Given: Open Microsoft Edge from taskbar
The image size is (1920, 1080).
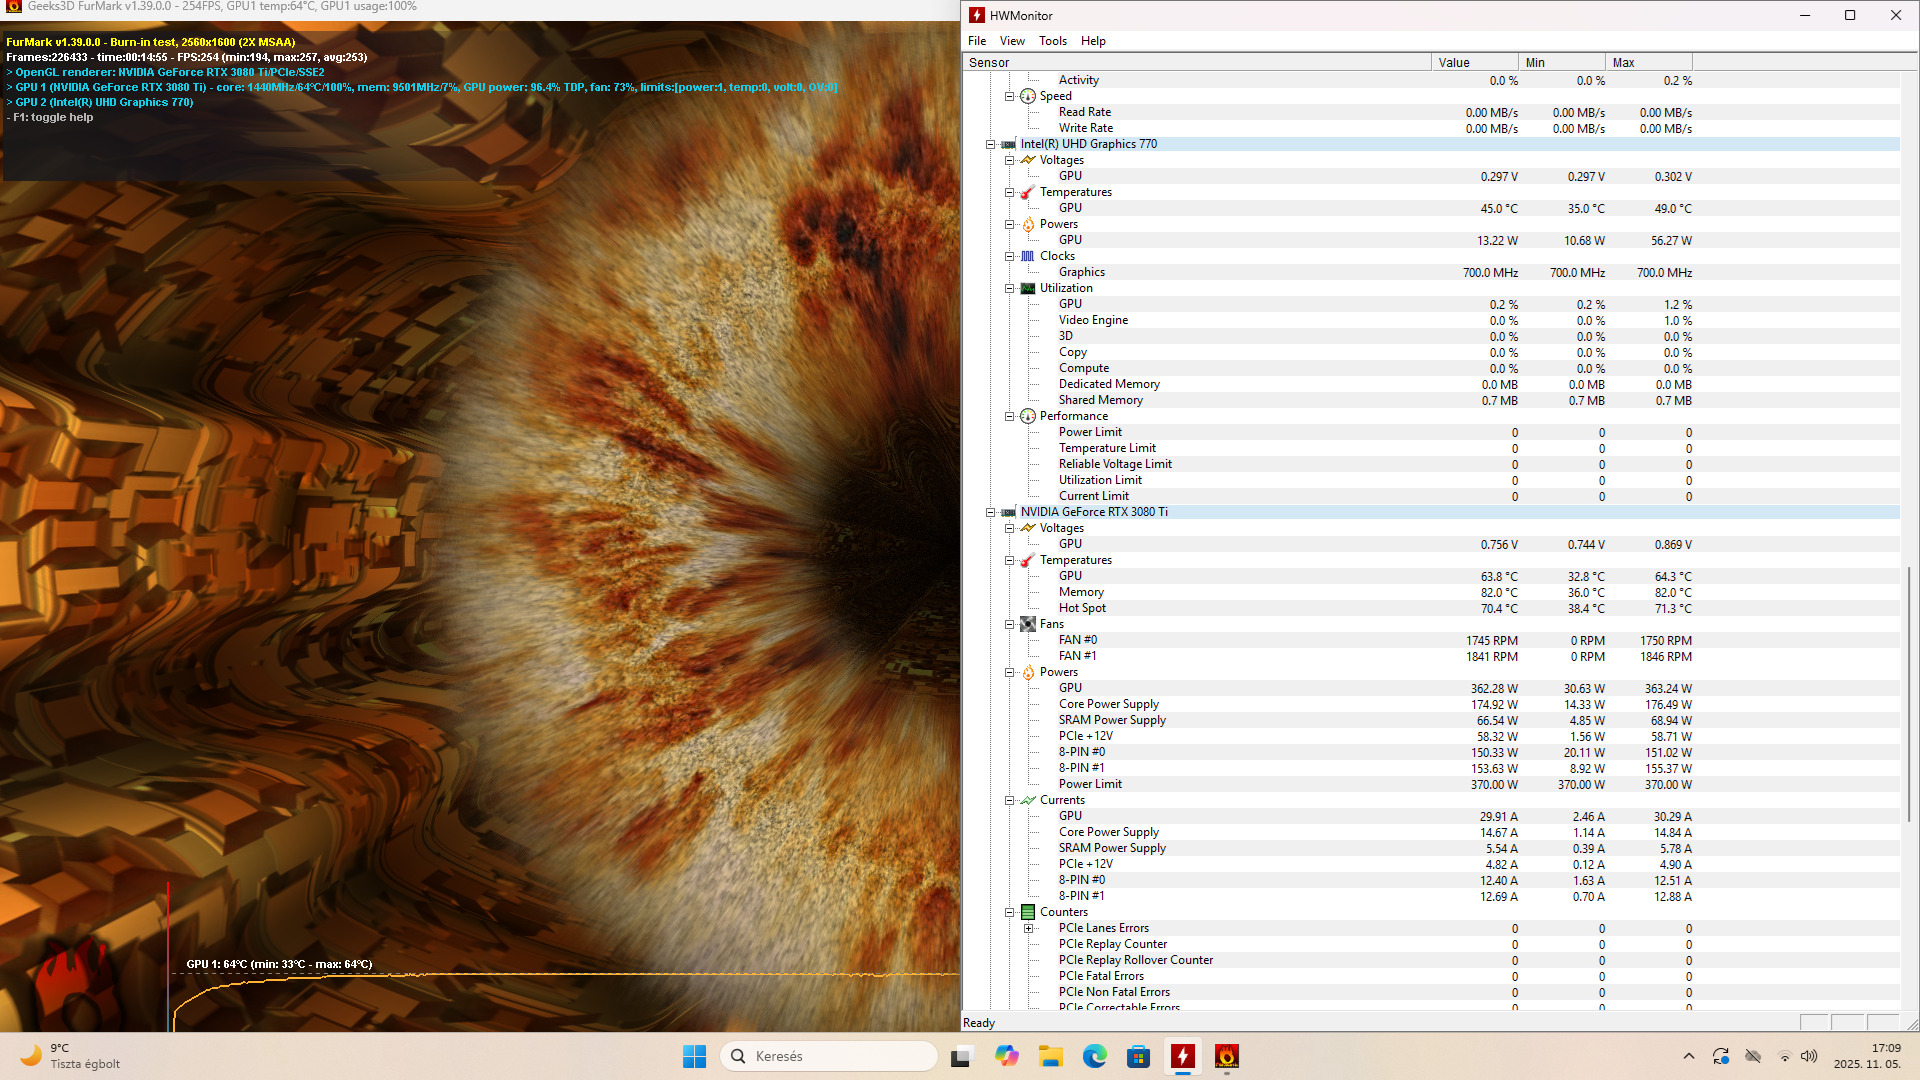Looking at the screenshot, I should (1095, 1056).
